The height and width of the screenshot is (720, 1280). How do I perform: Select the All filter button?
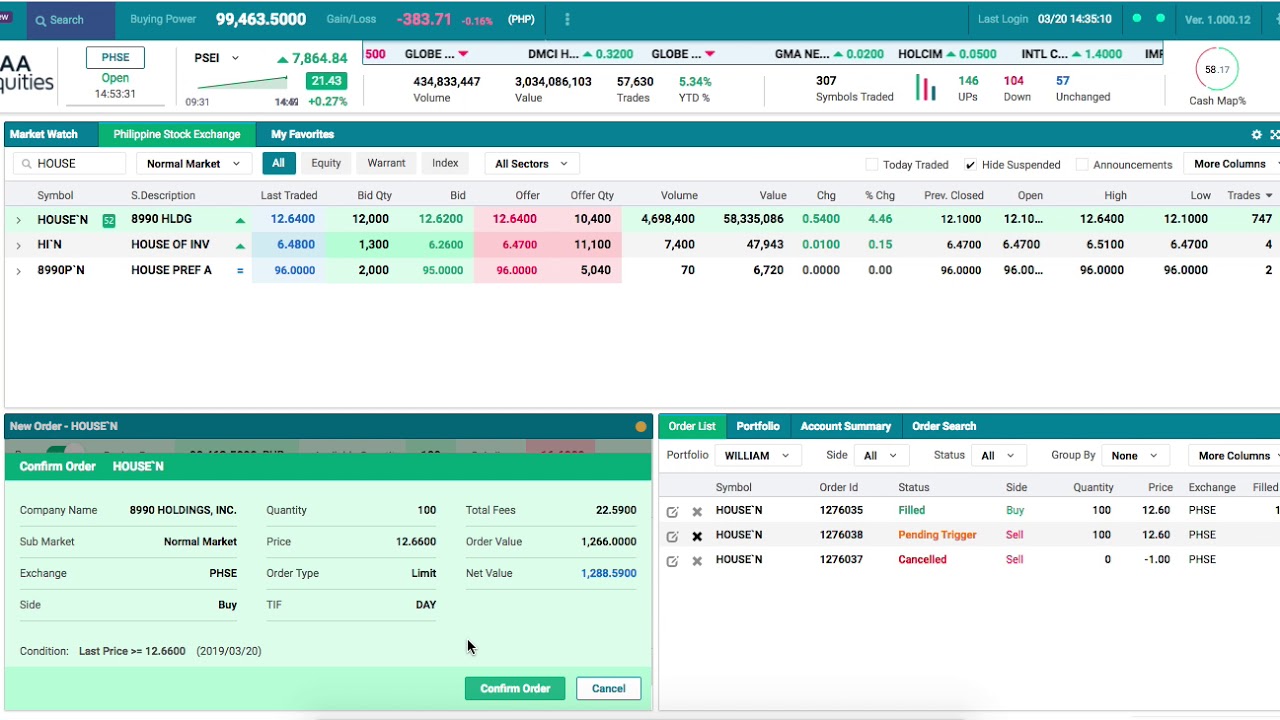tap(278, 163)
